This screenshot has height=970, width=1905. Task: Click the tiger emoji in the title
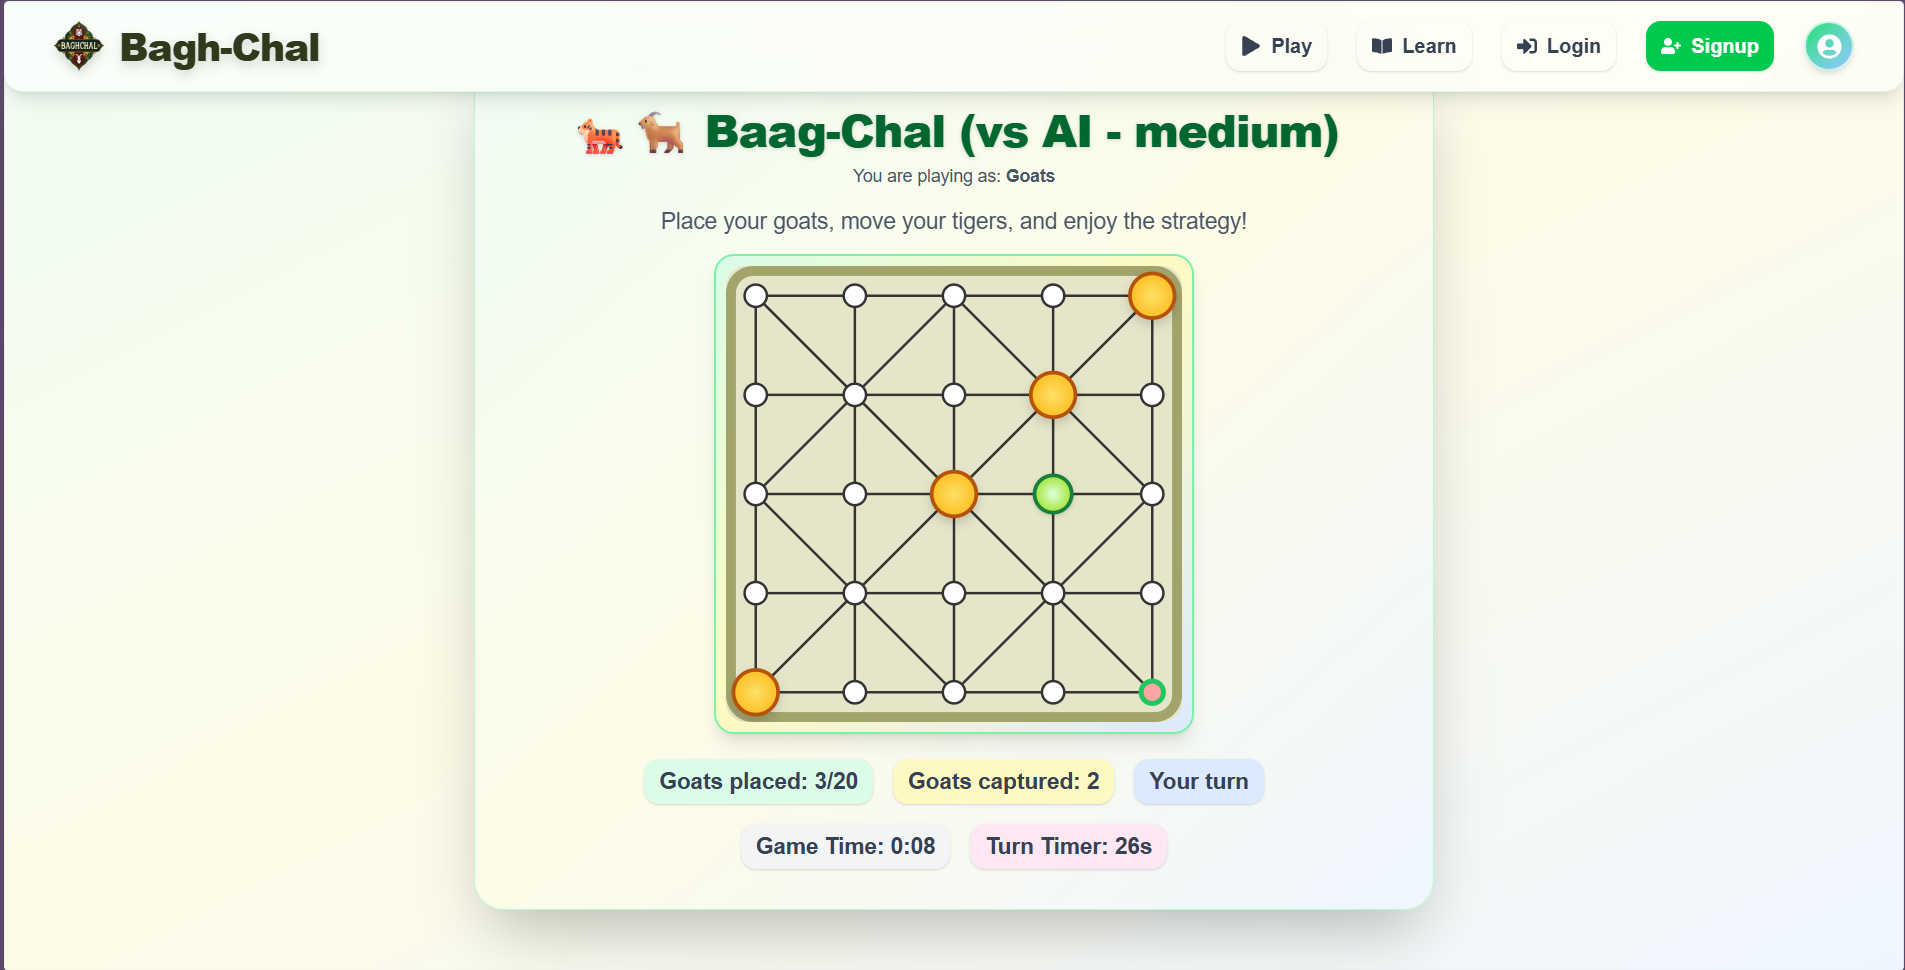(600, 135)
